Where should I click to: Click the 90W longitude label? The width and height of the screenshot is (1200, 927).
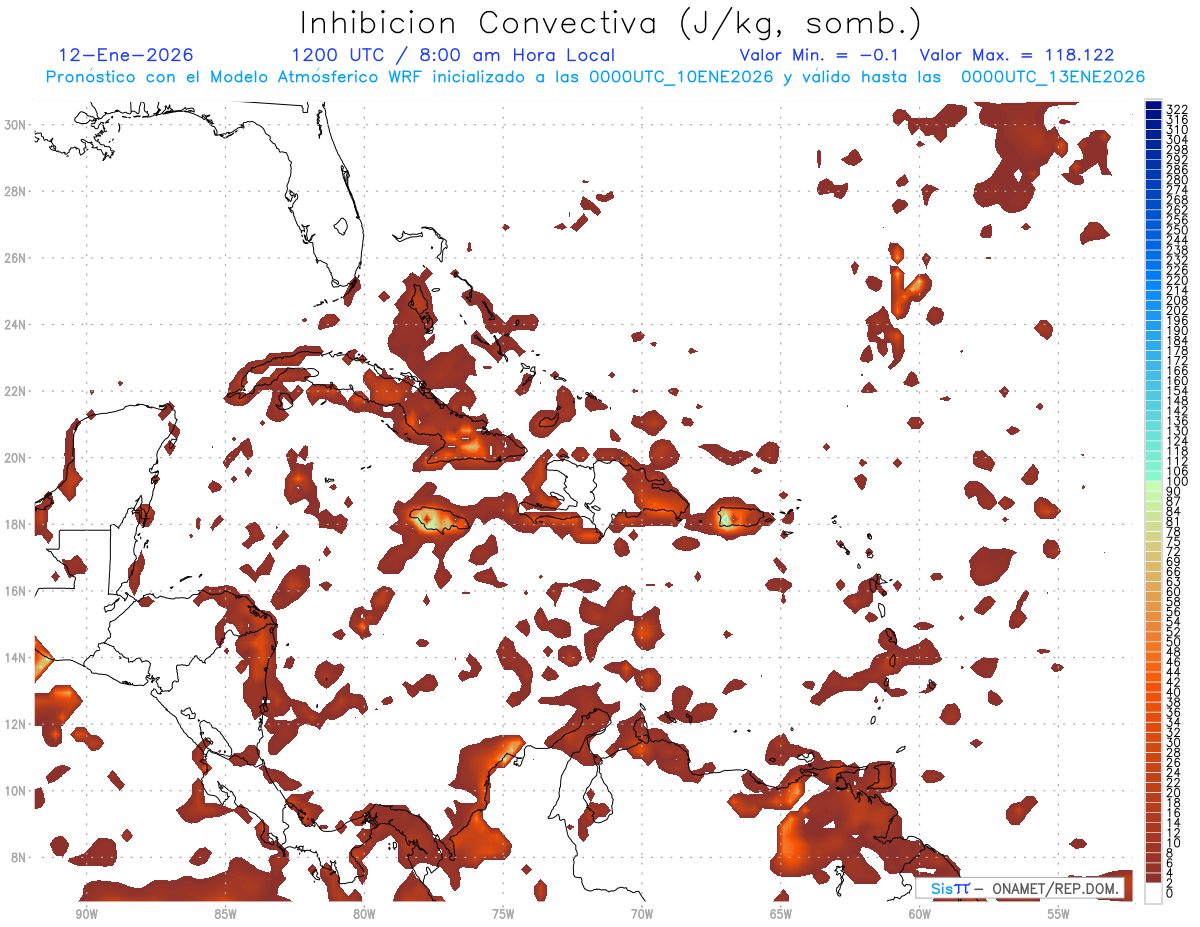tap(86, 915)
